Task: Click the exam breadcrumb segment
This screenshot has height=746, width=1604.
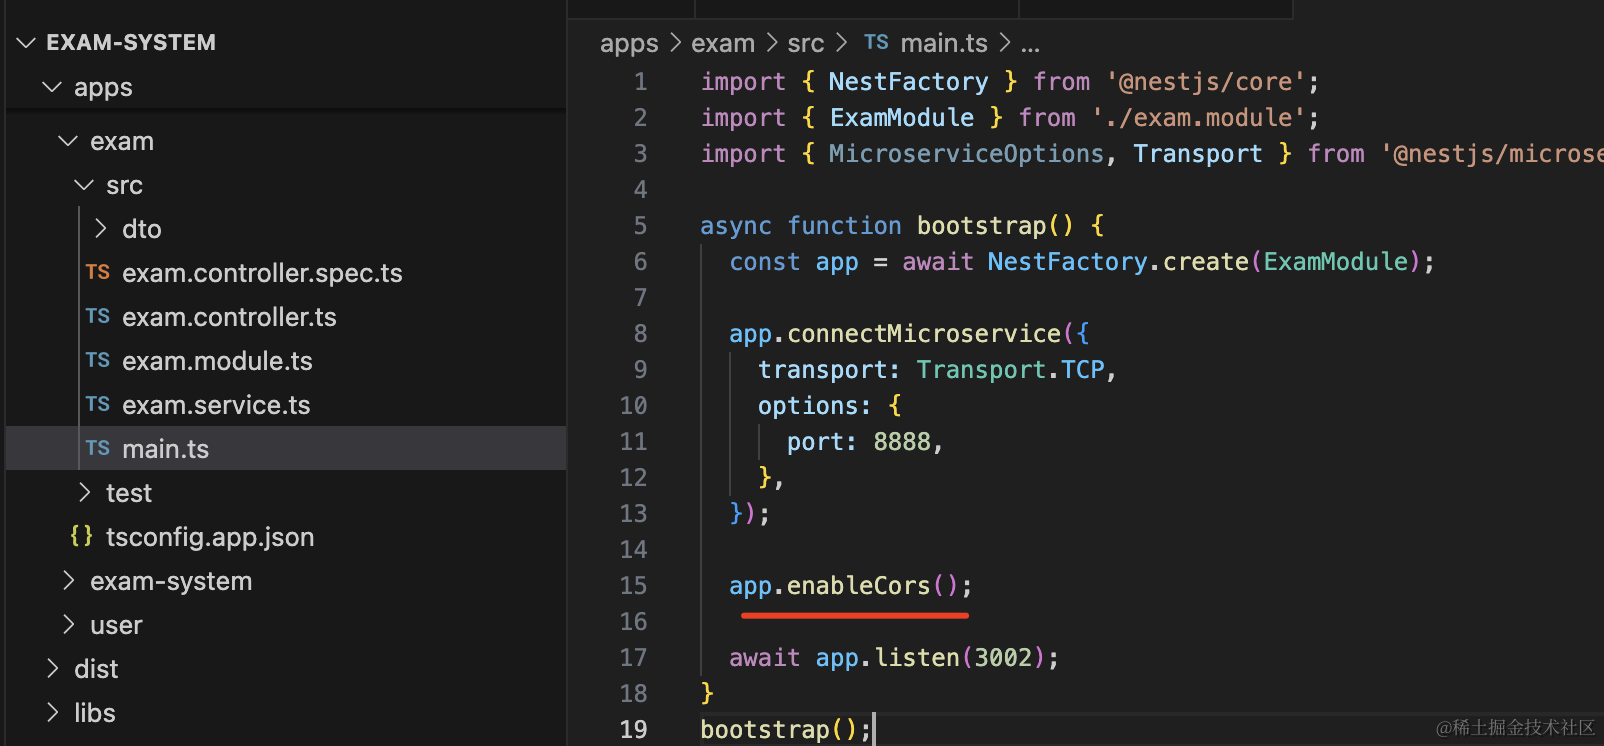Action: tap(723, 44)
